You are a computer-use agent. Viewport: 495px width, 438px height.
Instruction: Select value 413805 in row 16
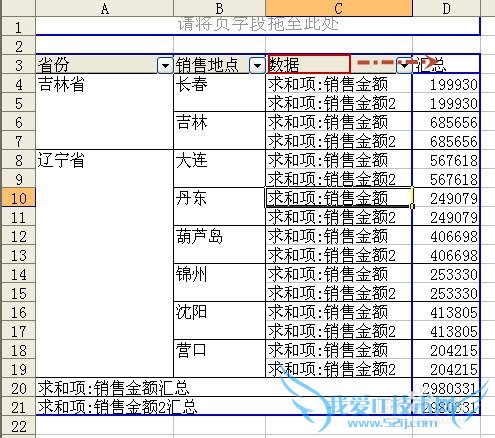point(446,312)
